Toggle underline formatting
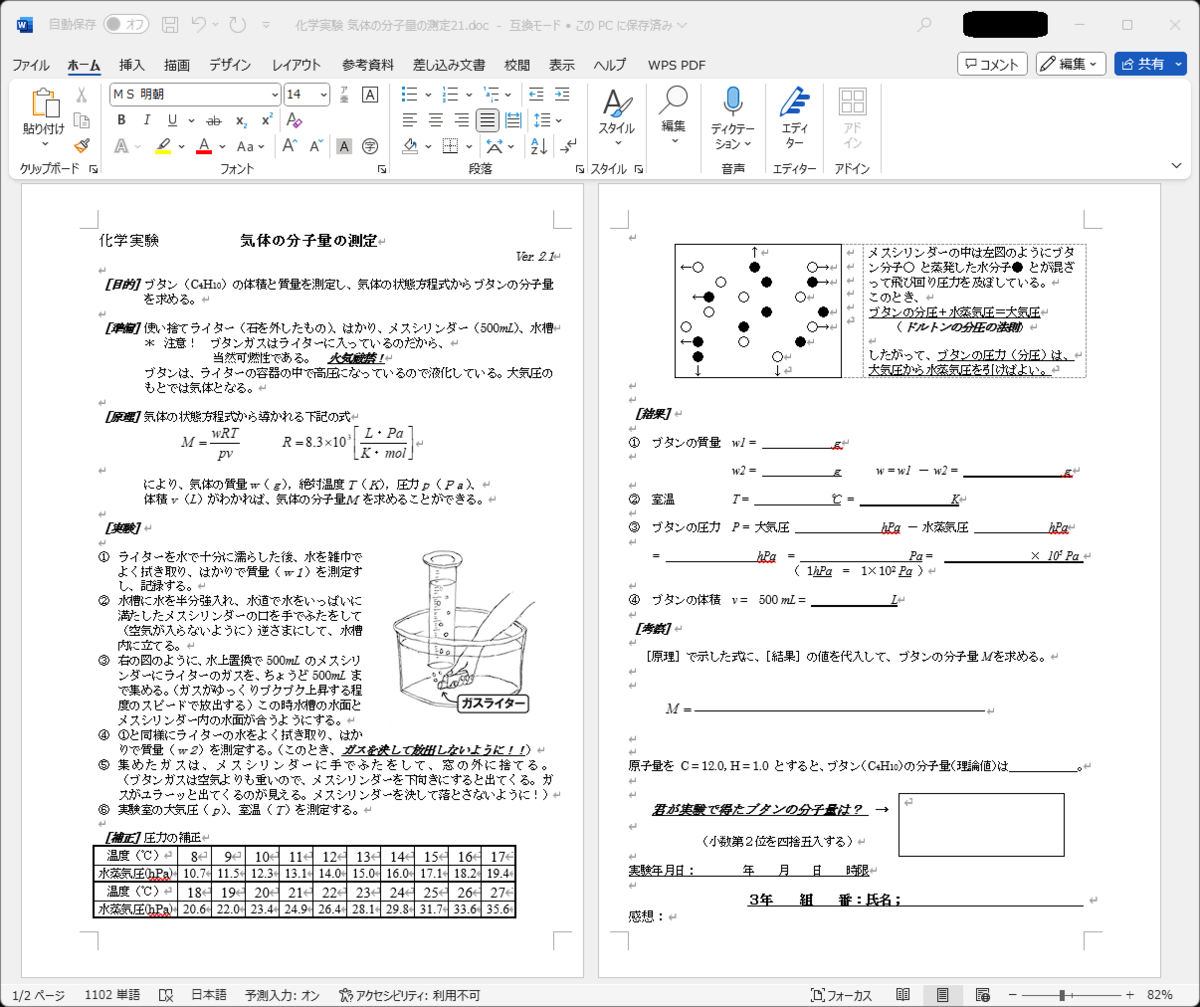The width and height of the screenshot is (1200, 1007). pyautogui.click(x=172, y=120)
